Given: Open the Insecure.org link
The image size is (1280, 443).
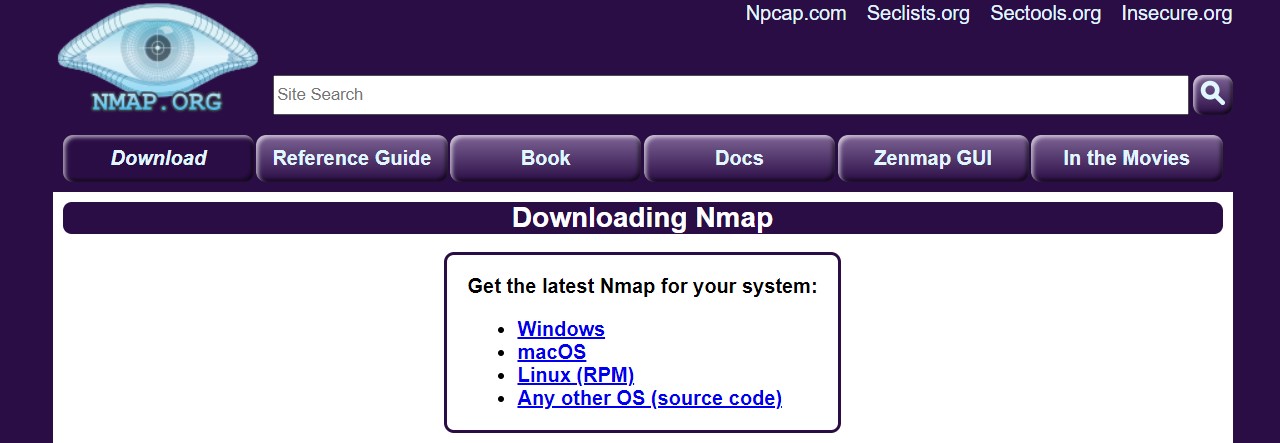Looking at the screenshot, I should [x=1177, y=13].
